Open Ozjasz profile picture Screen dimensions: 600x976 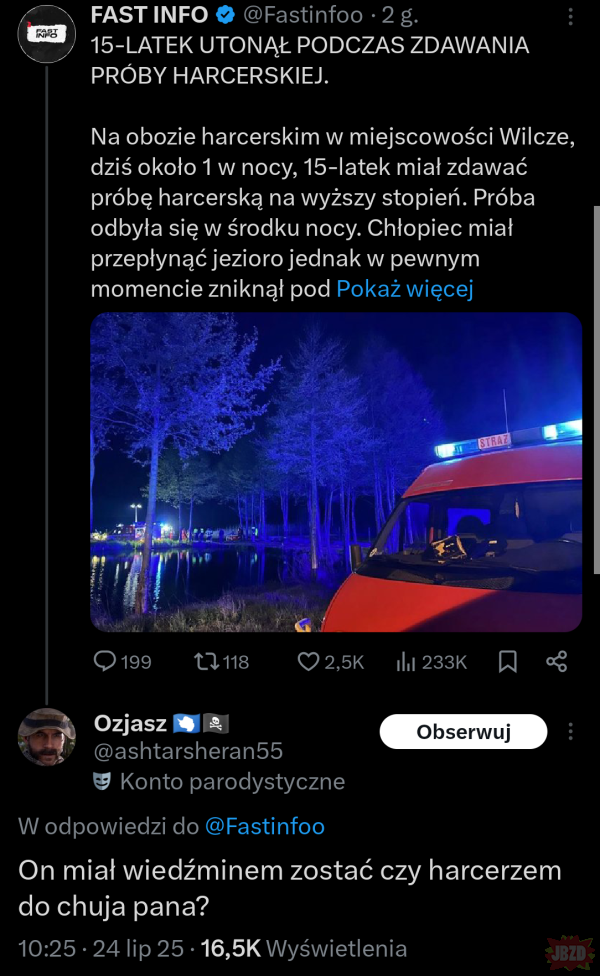pyautogui.click(x=46, y=737)
